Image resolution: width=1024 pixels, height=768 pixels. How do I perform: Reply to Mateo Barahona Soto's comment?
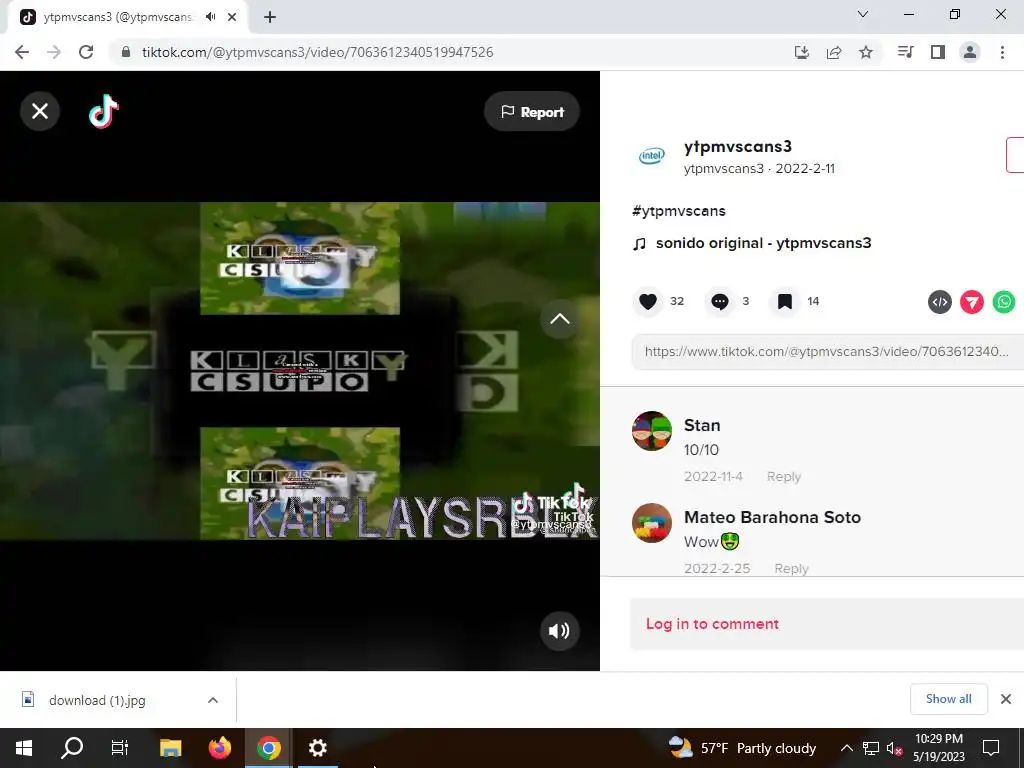[791, 569]
